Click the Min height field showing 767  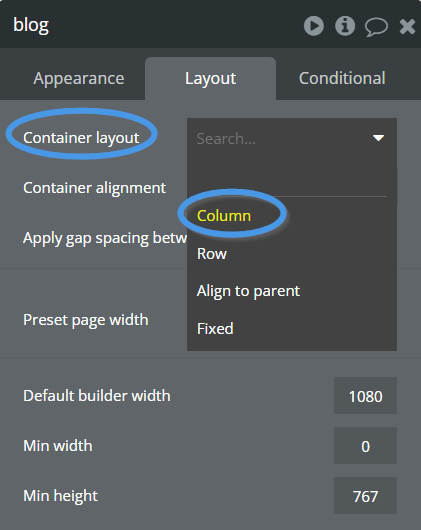click(365, 496)
